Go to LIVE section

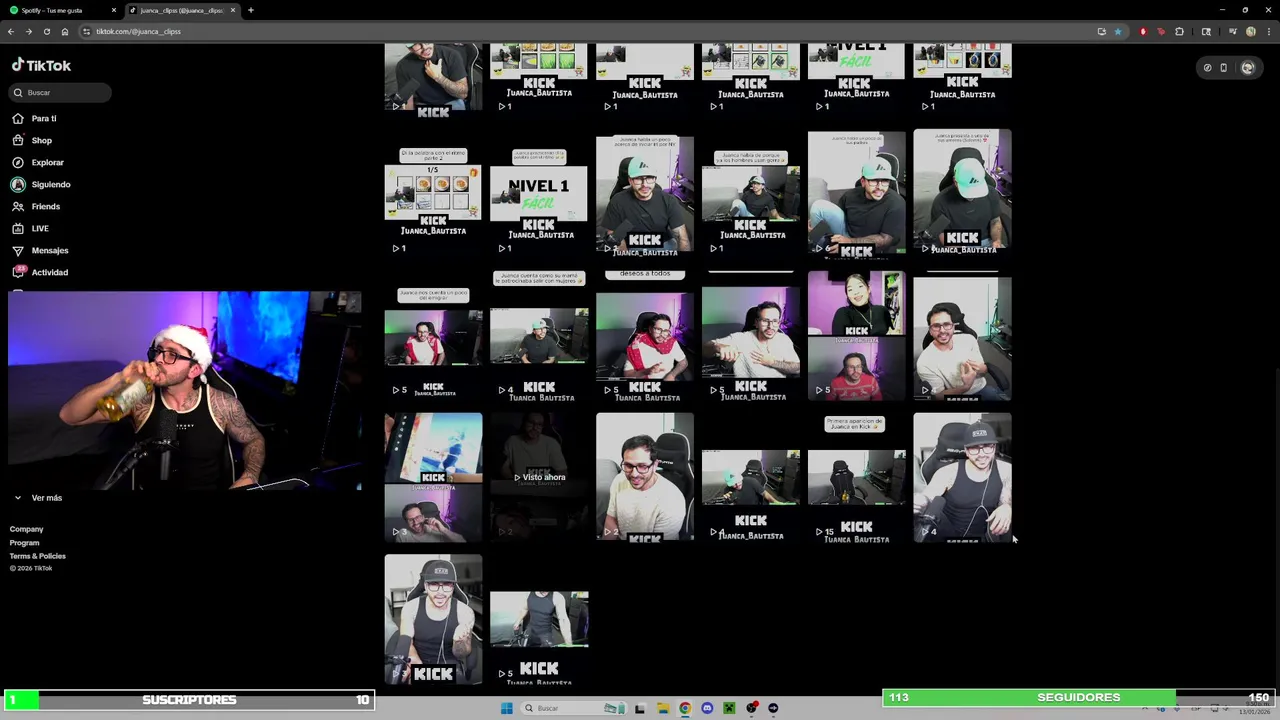pos(40,228)
